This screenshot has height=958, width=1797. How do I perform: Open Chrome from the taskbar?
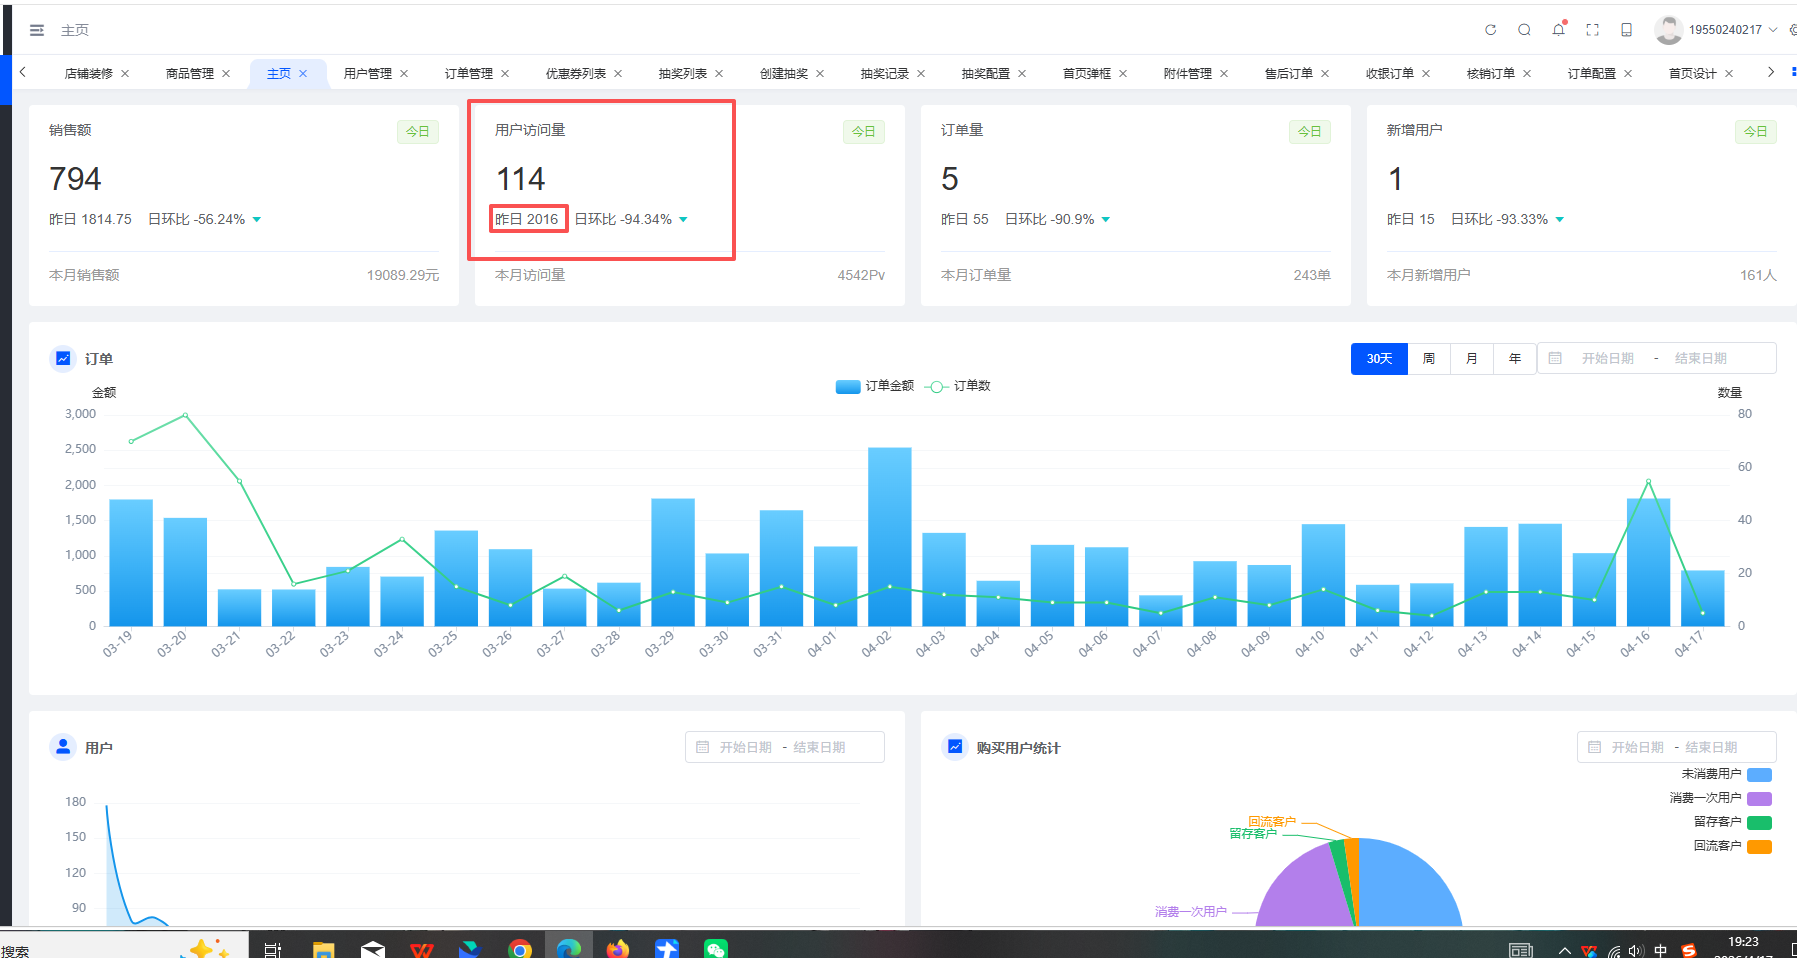[519, 949]
